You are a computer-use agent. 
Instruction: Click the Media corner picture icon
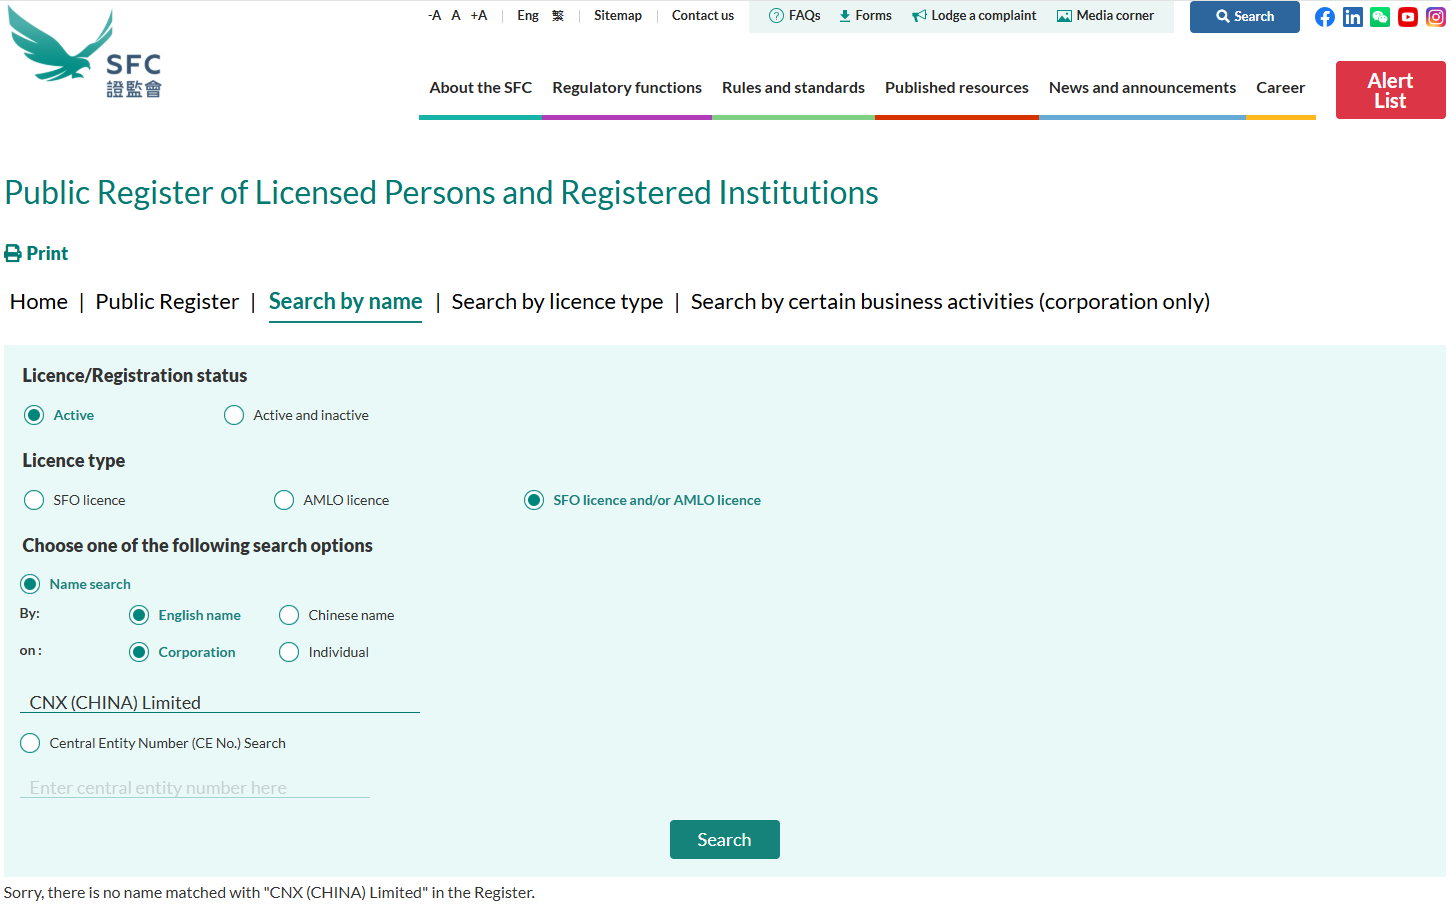pos(1064,16)
